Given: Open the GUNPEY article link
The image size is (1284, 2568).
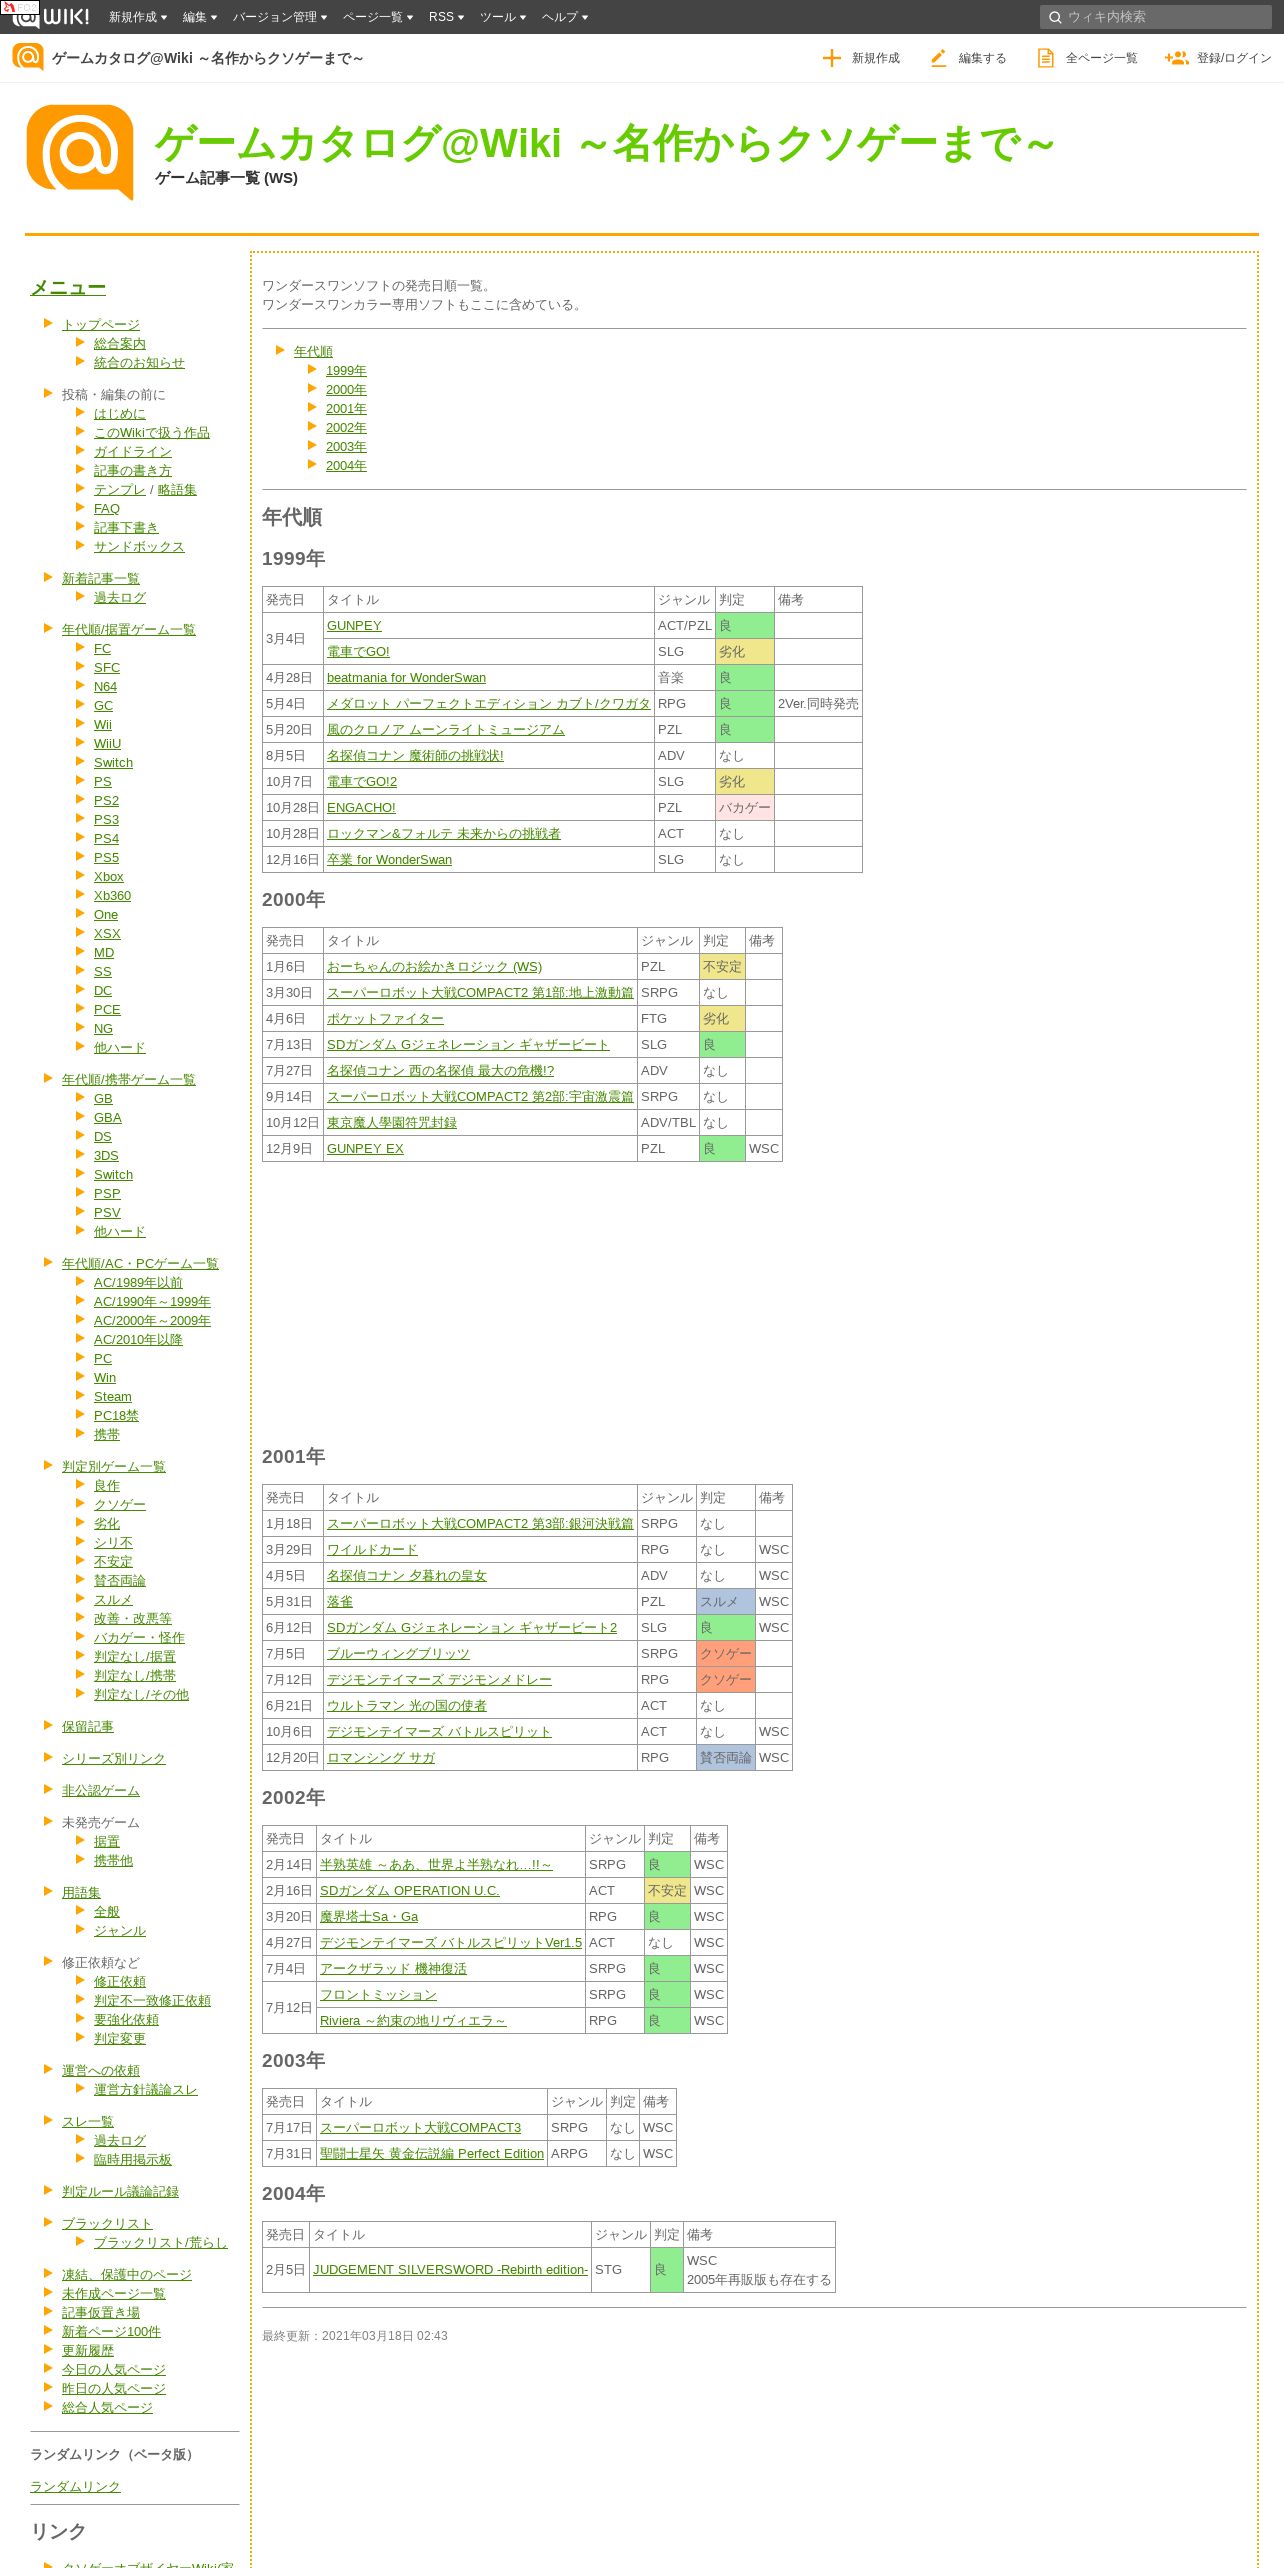Looking at the screenshot, I should pos(354,626).
